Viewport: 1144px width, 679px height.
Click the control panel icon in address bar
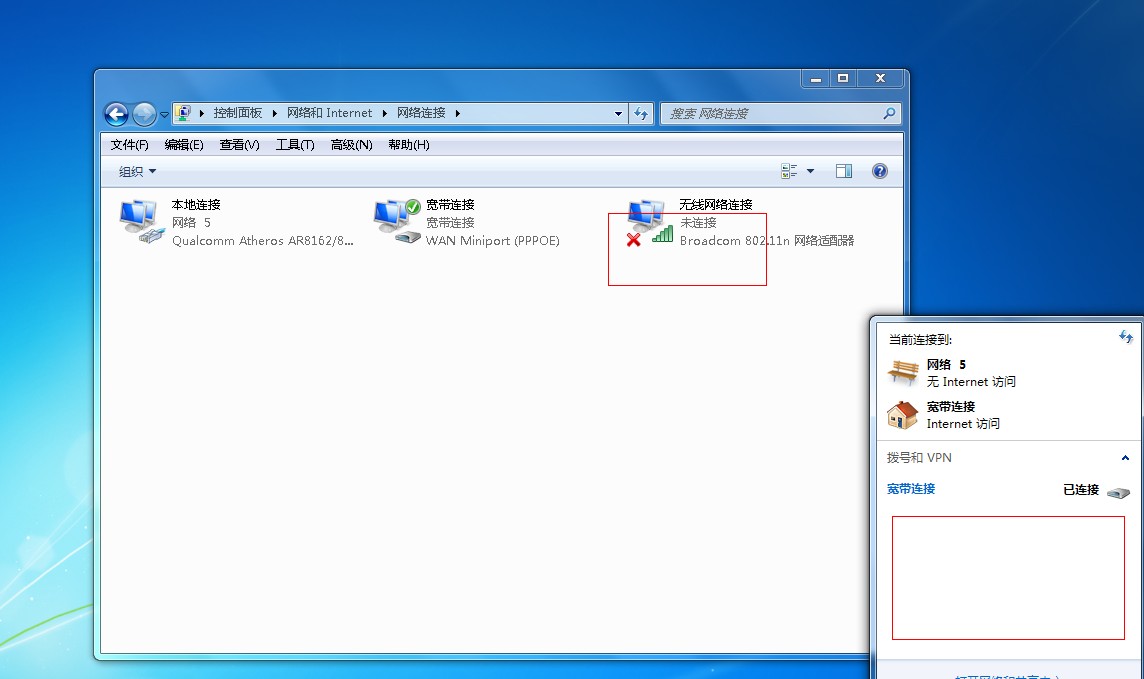click(183, 113)
